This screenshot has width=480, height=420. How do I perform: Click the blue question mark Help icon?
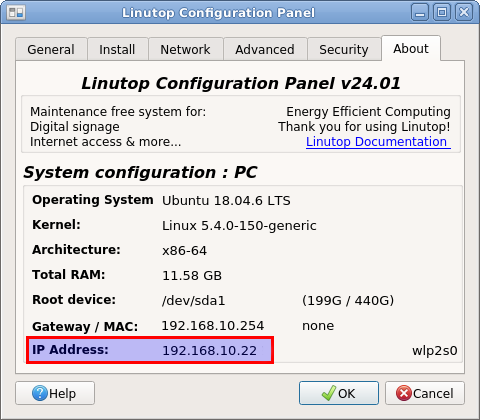tap(40, 393)
